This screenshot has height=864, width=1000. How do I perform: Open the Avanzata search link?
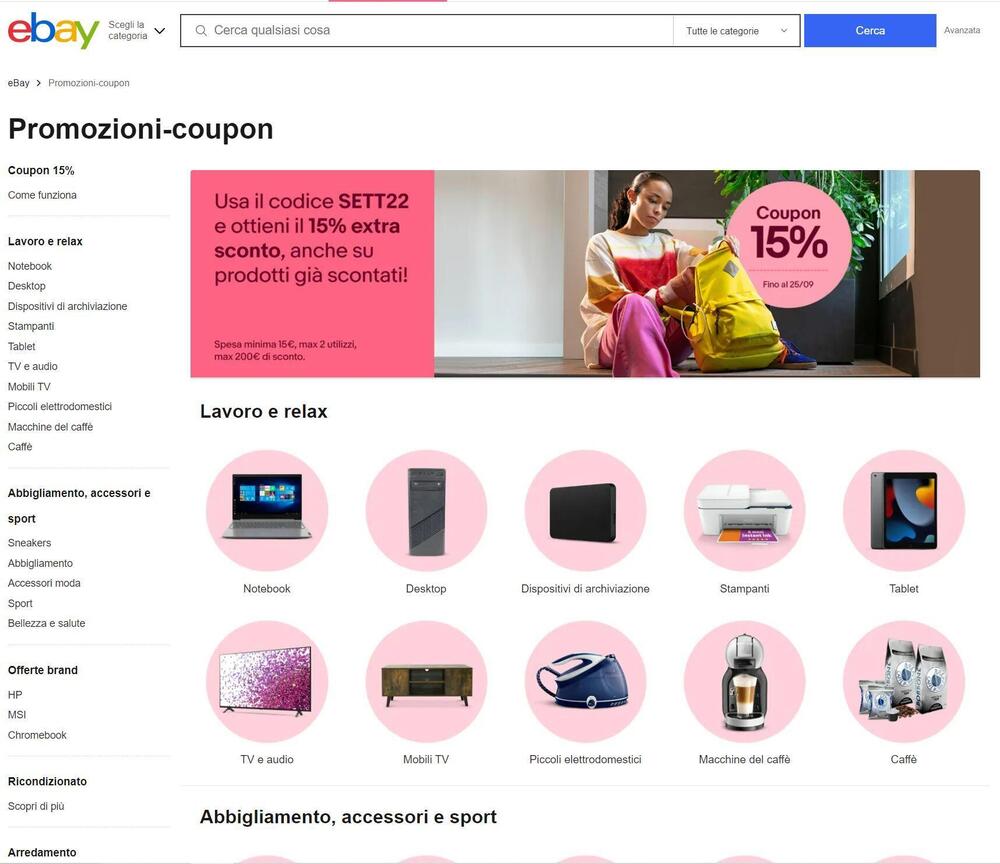962,30
